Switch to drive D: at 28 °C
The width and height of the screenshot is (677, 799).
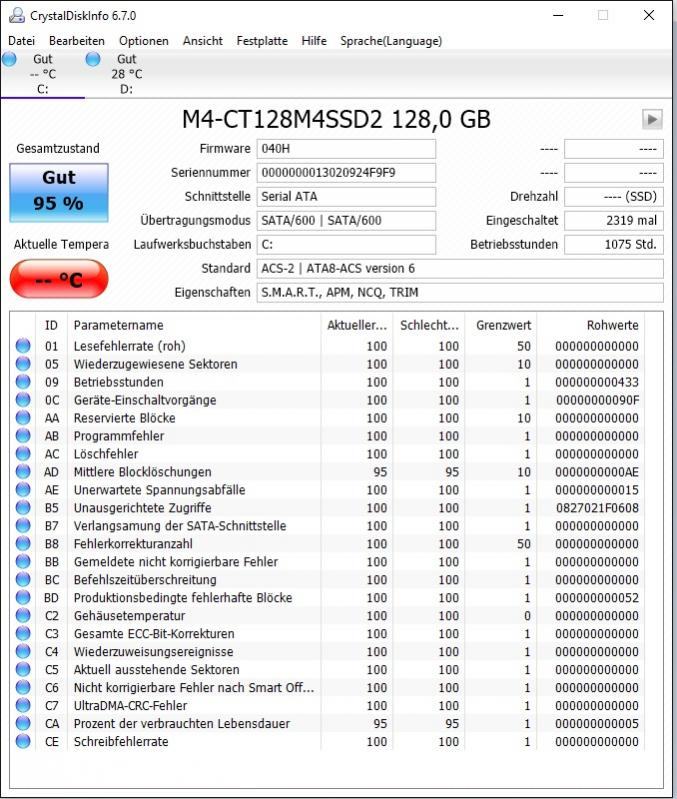(126, 74)
